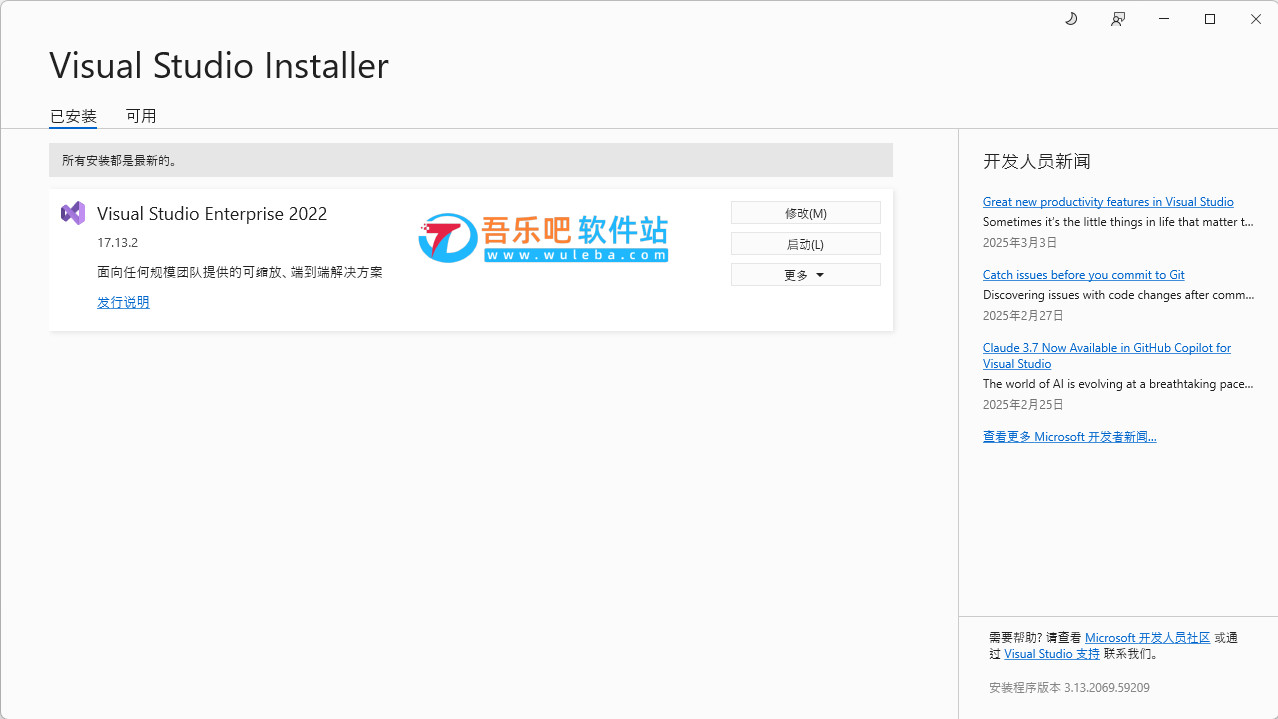Click the 开发人员新闻 heading

pyautogui.click(x=1037, y=161)
